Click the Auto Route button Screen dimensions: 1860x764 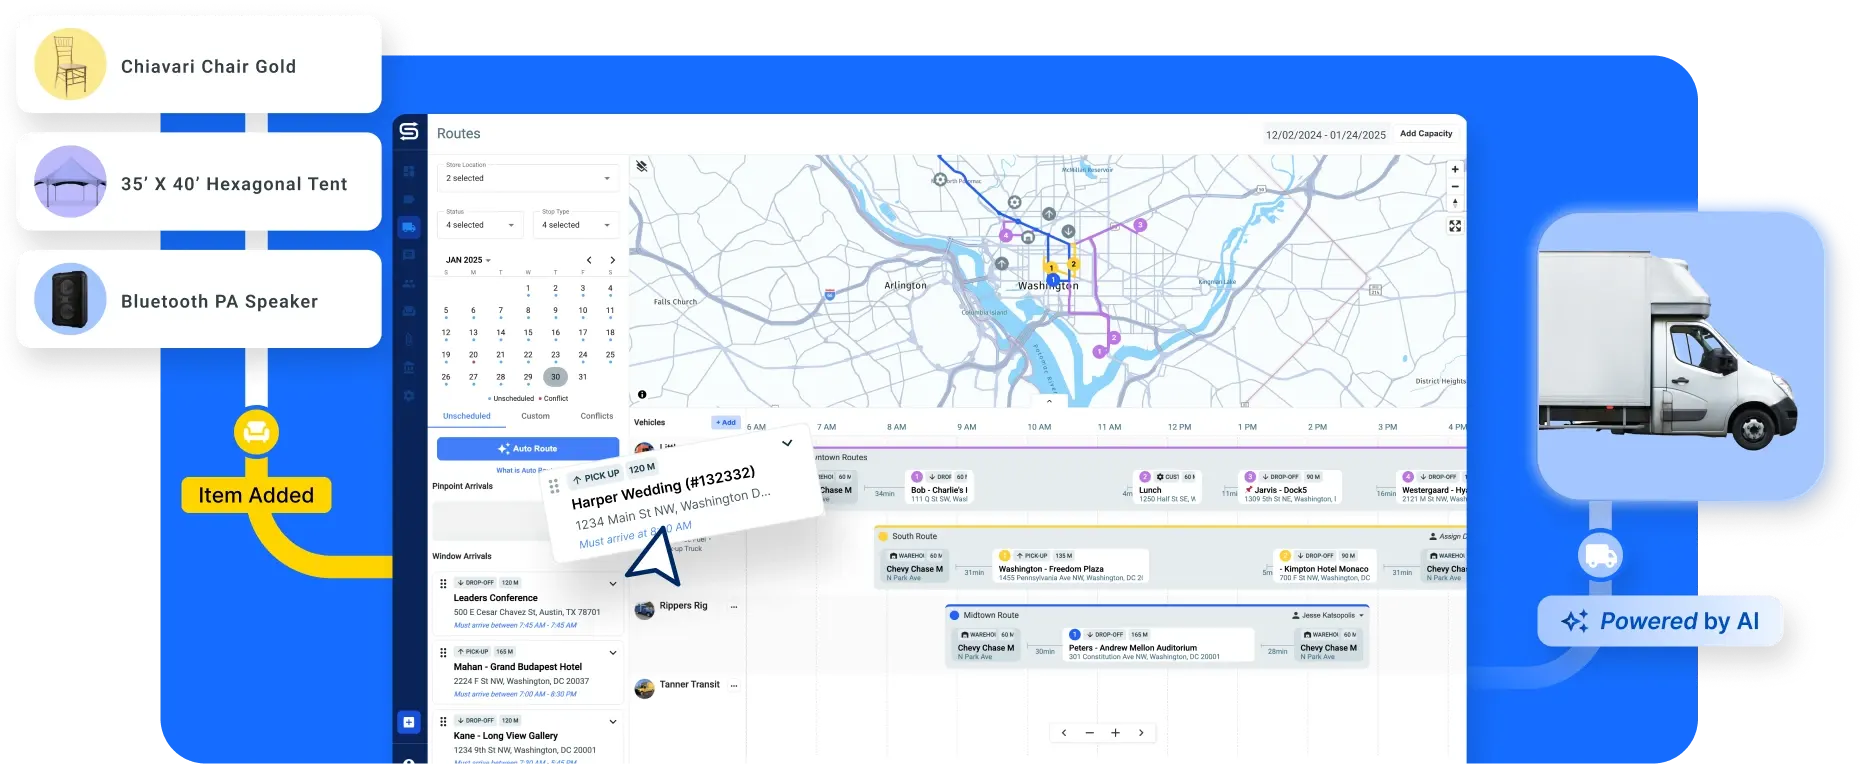coord(528,449)
